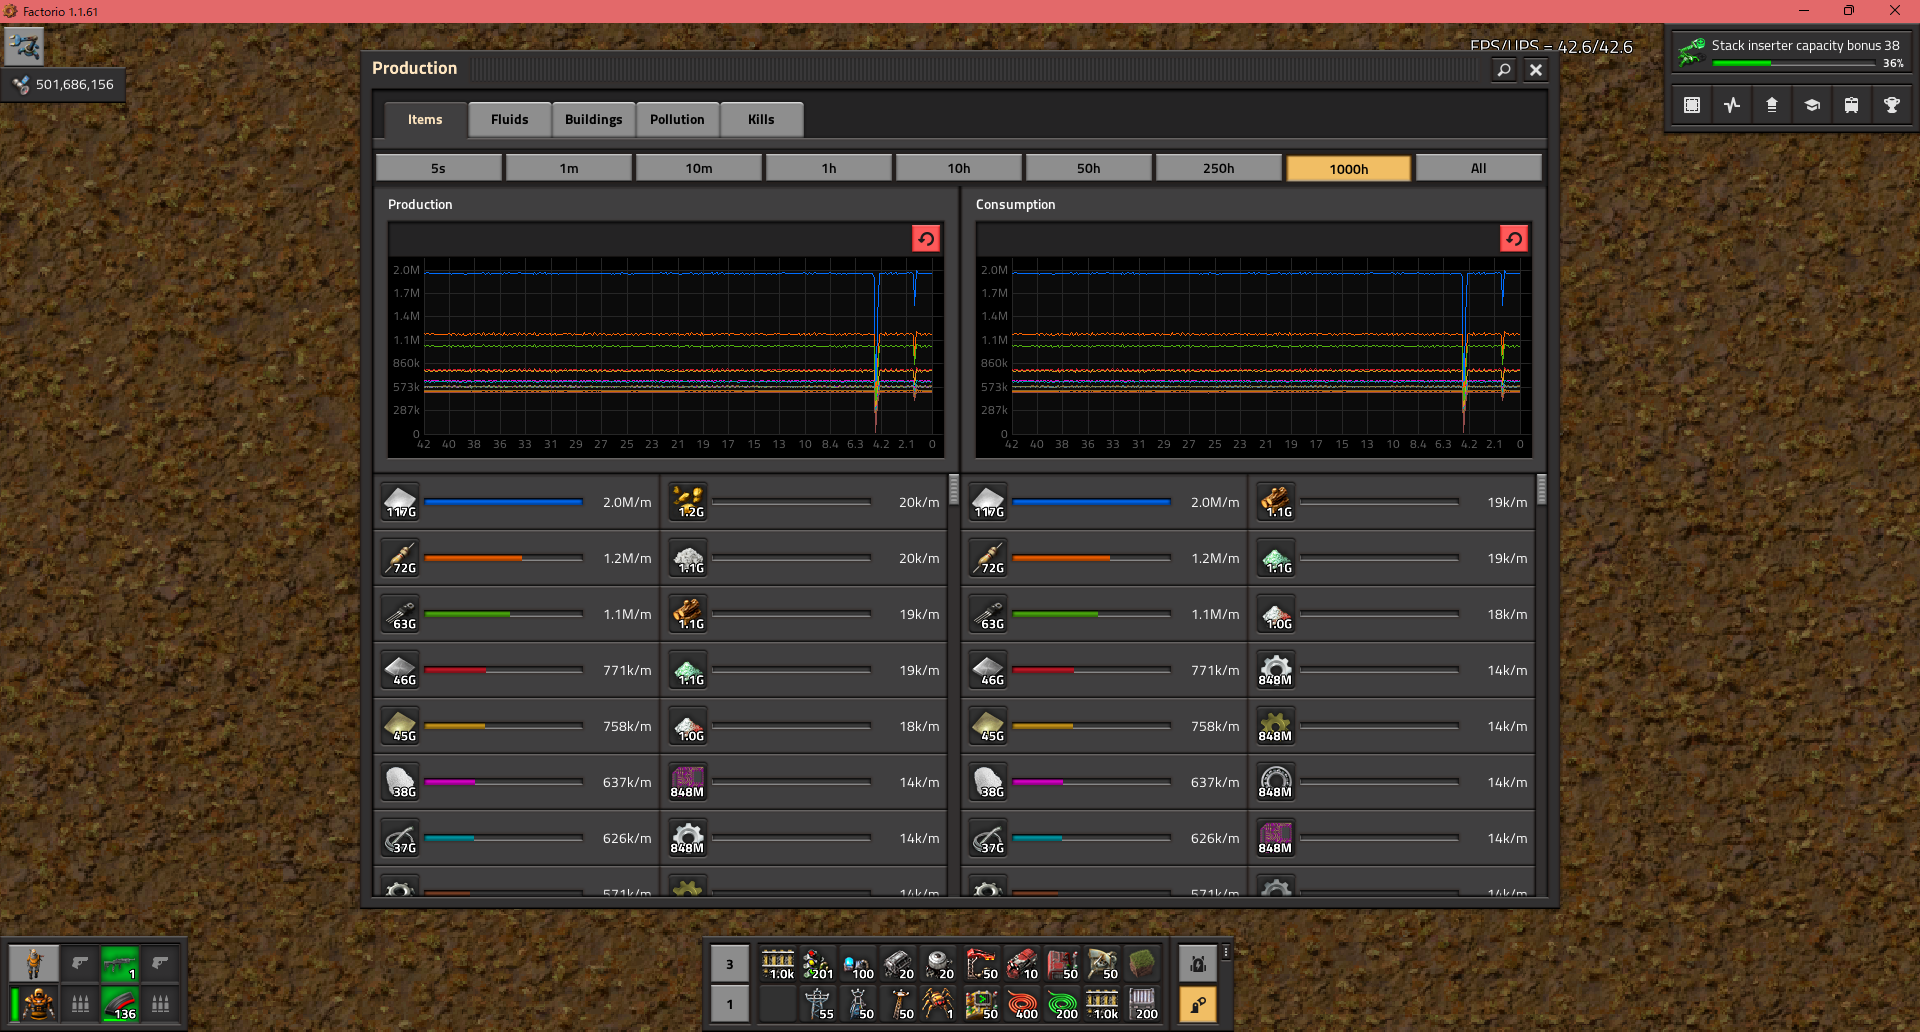Select red wire stack 400
This screenshot has width=1920, height=1032.
[x=1022, y=1004]
